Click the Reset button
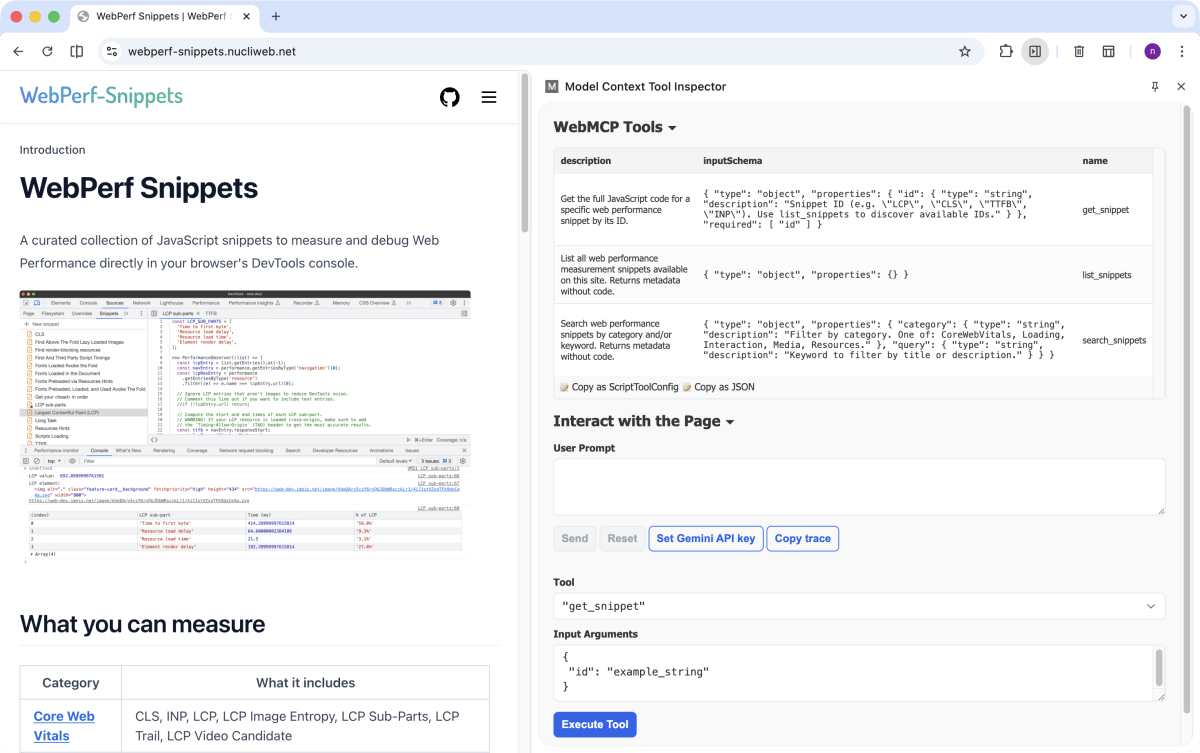 tap(622, 538)
